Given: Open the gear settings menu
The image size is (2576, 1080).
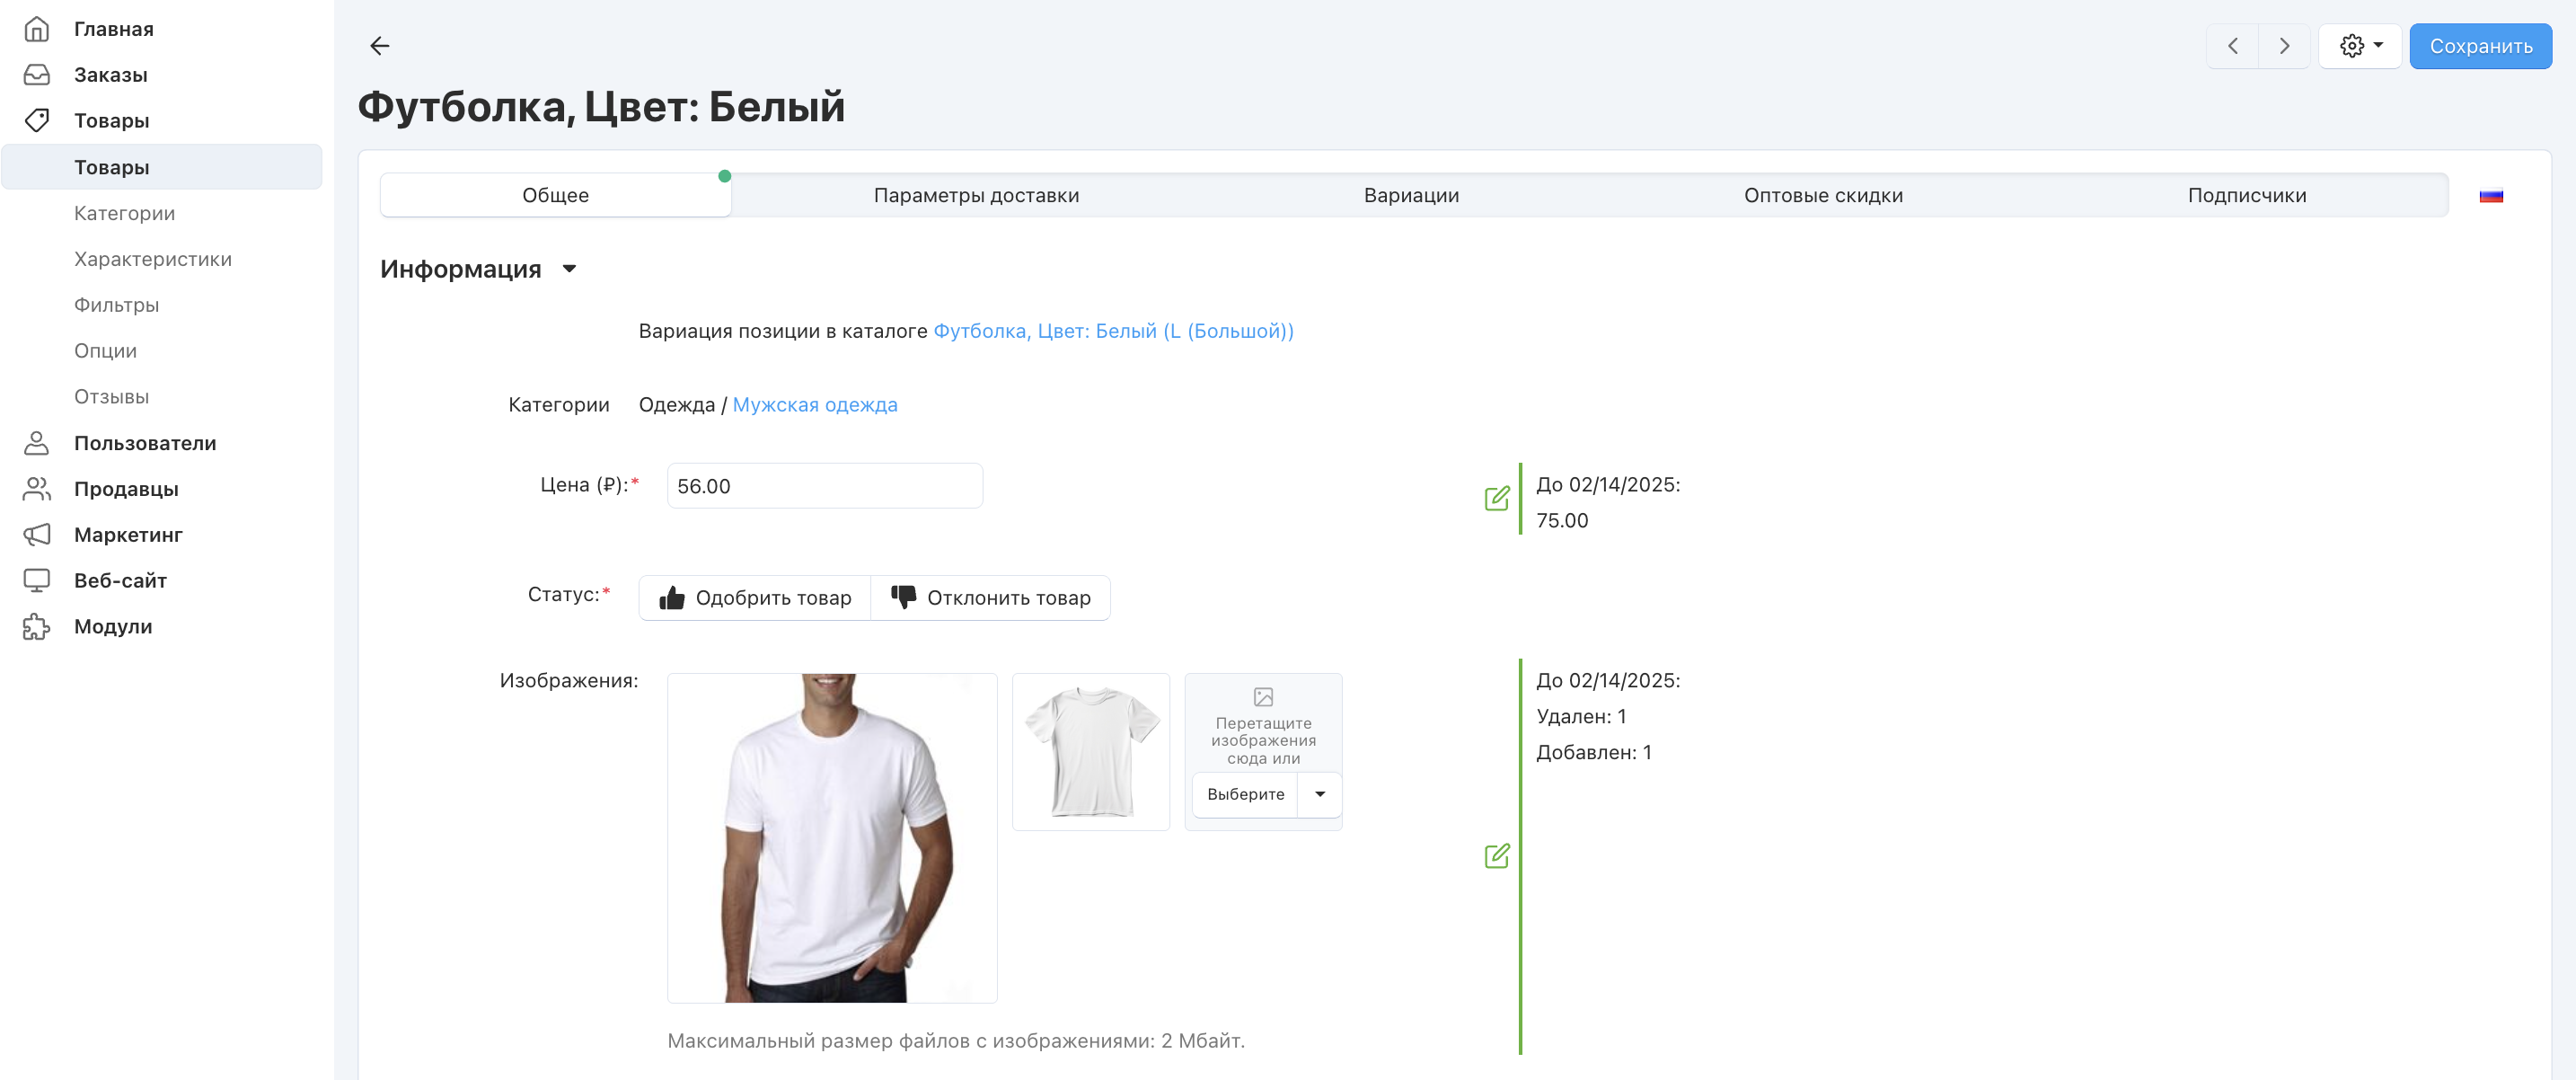Looking at the screenshot, I should pos(2360,46).
